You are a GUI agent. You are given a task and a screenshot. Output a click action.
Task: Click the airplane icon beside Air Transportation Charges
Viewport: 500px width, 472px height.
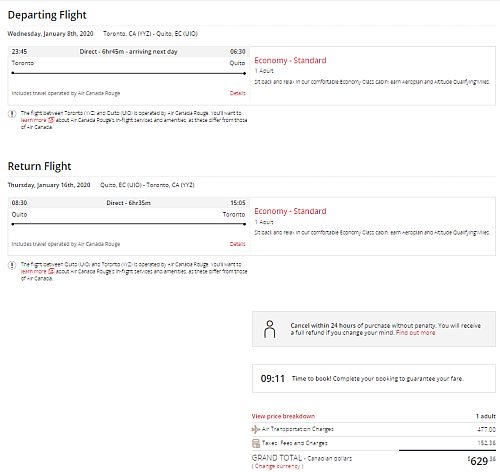[256, 429]
